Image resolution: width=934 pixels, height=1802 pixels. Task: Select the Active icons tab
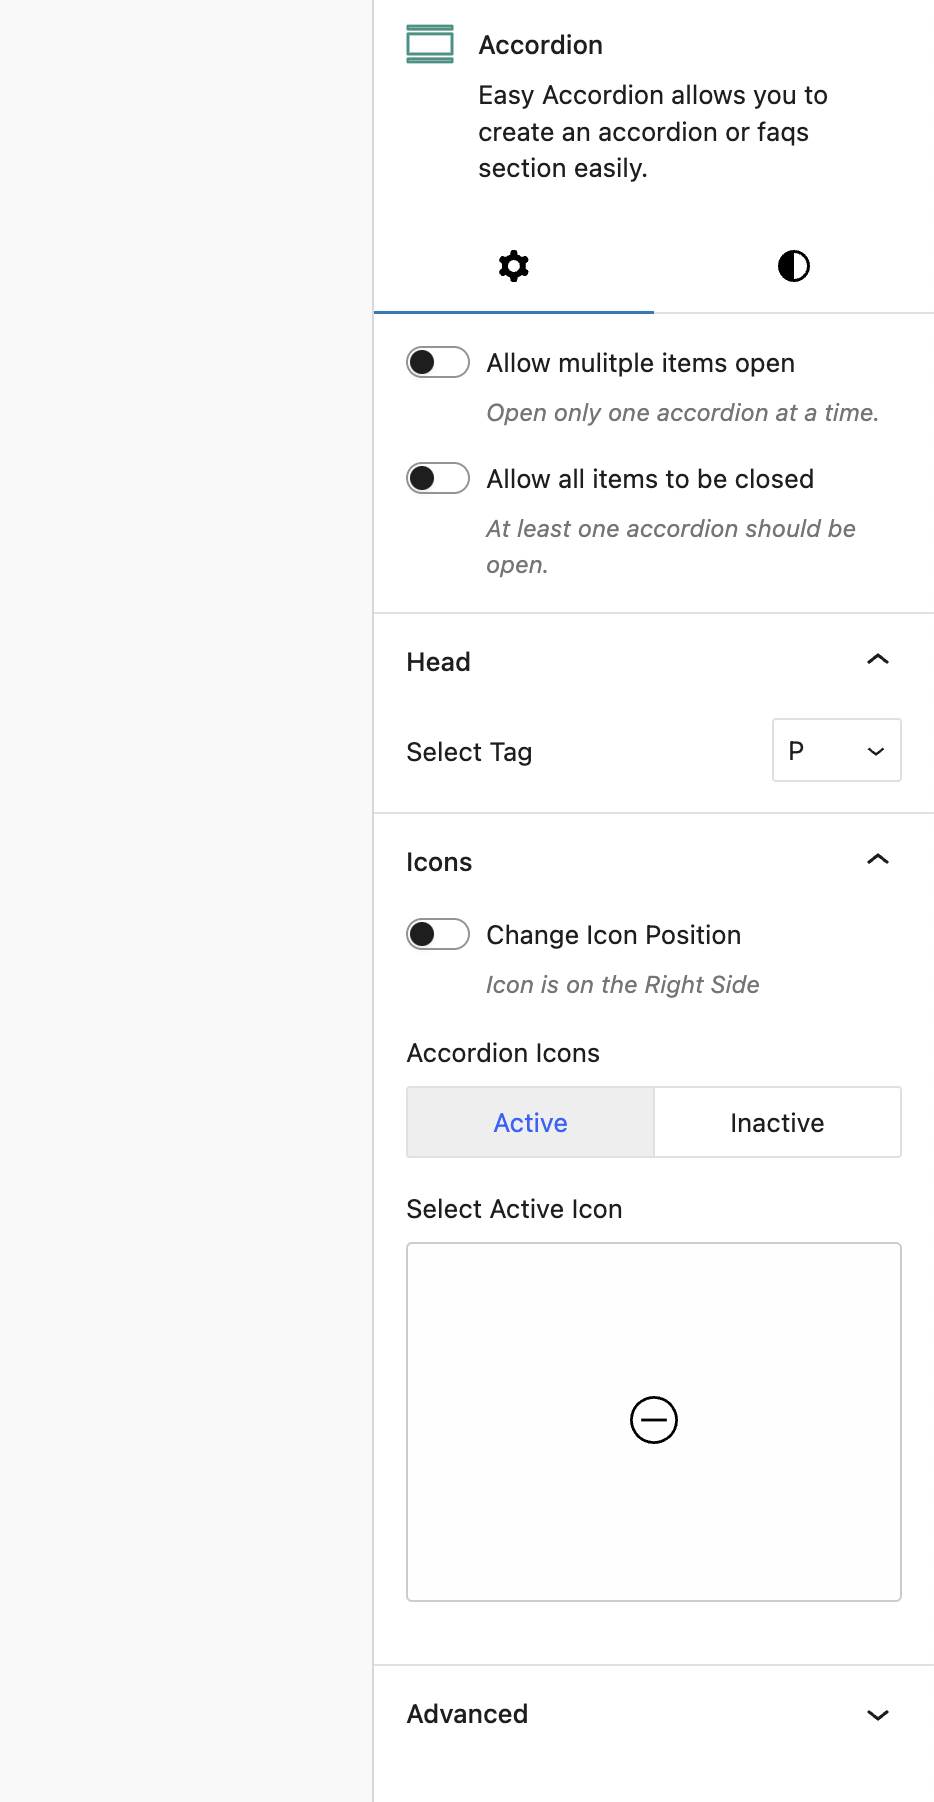(530, 1123)
